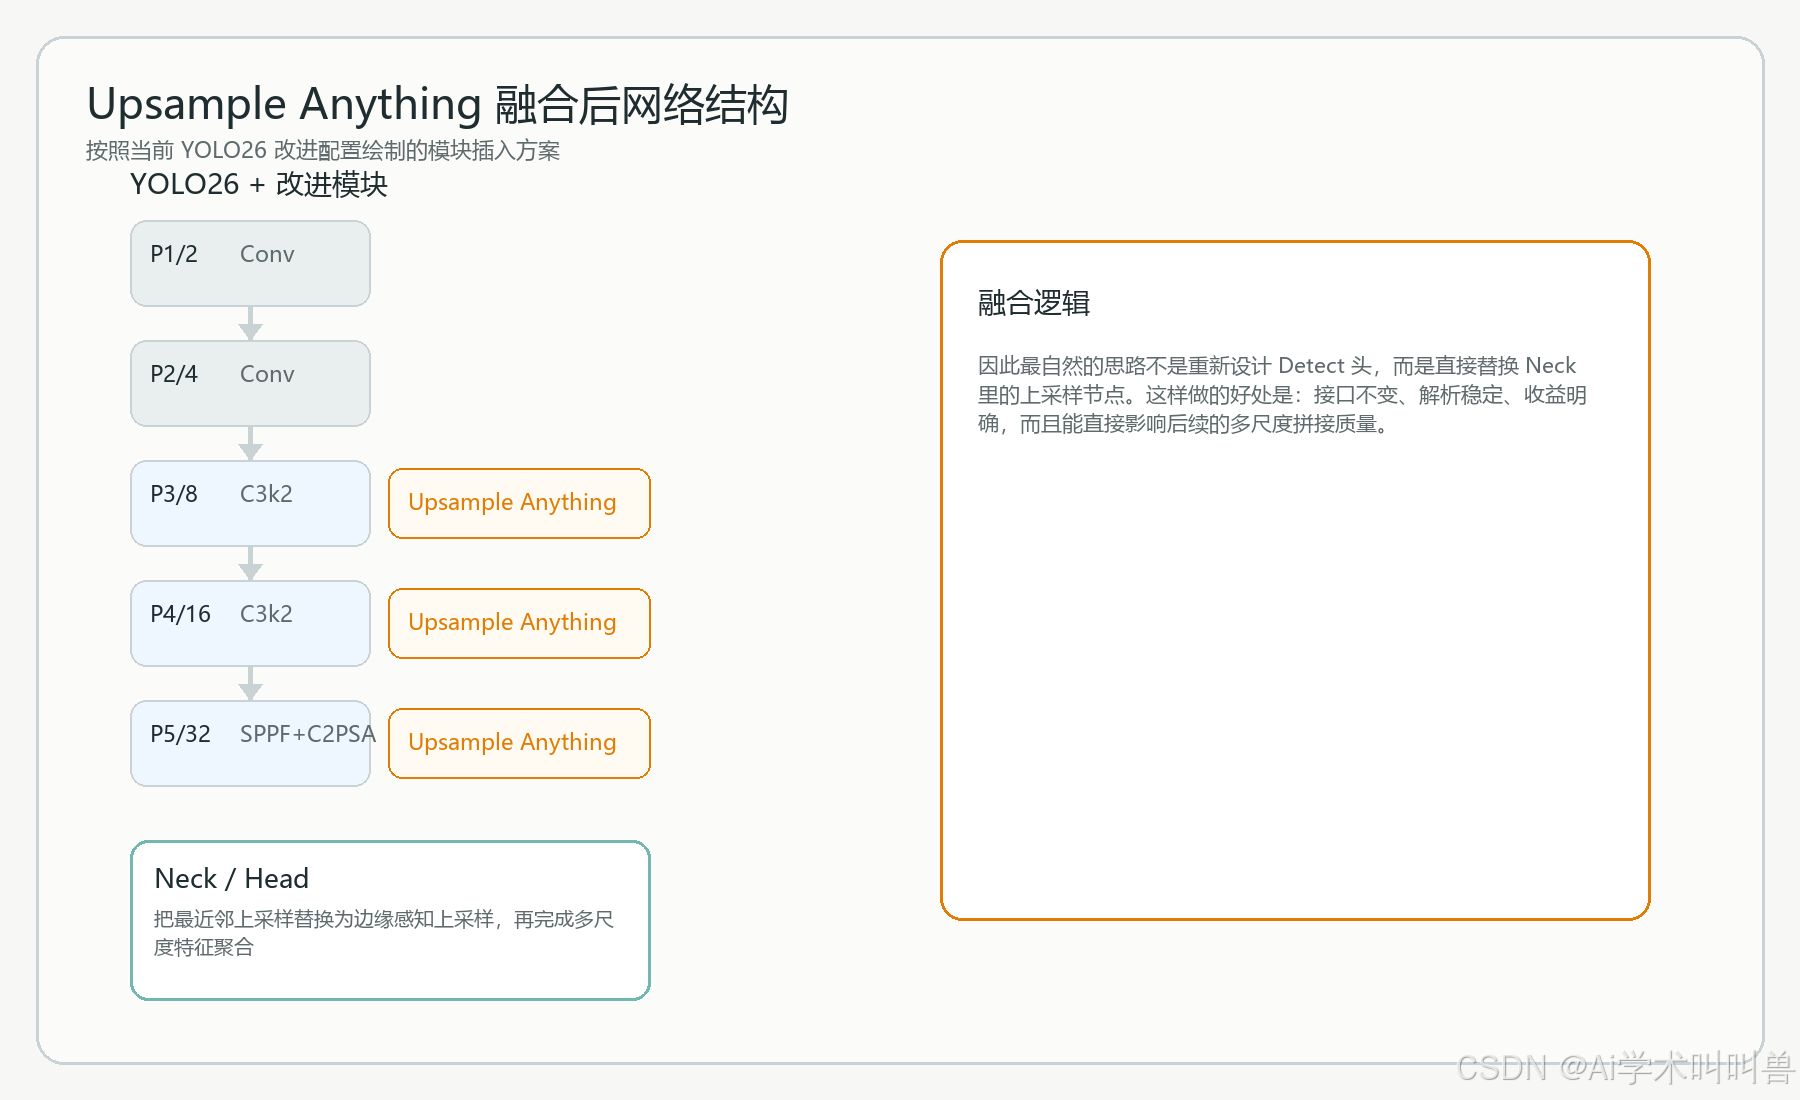1800x1100 pixels.
Task: Click the title Upsample Anything 融合后网络结构
Action: [437, 105]
